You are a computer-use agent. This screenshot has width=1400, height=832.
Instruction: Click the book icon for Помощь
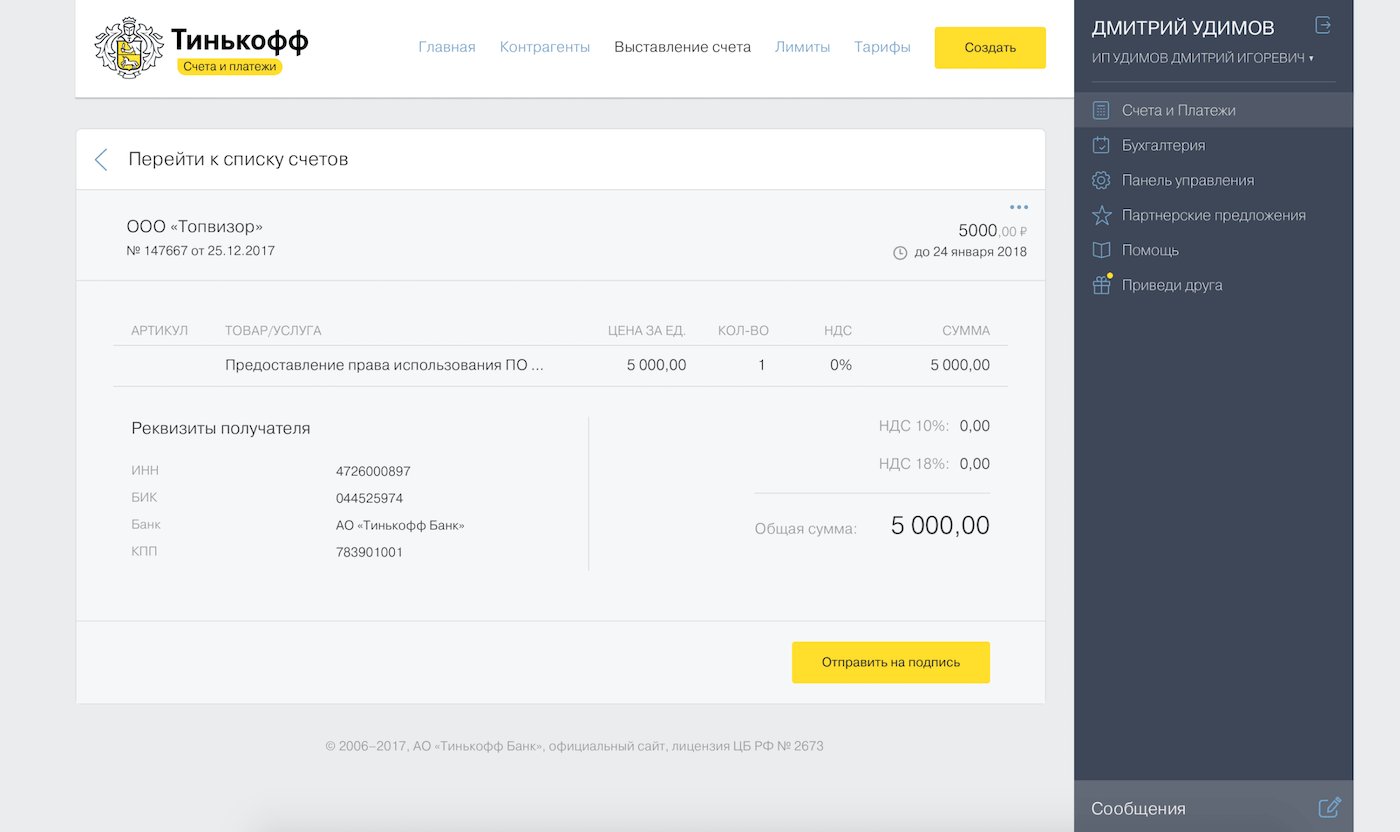pyautogui.click(x=1101, y=250)
